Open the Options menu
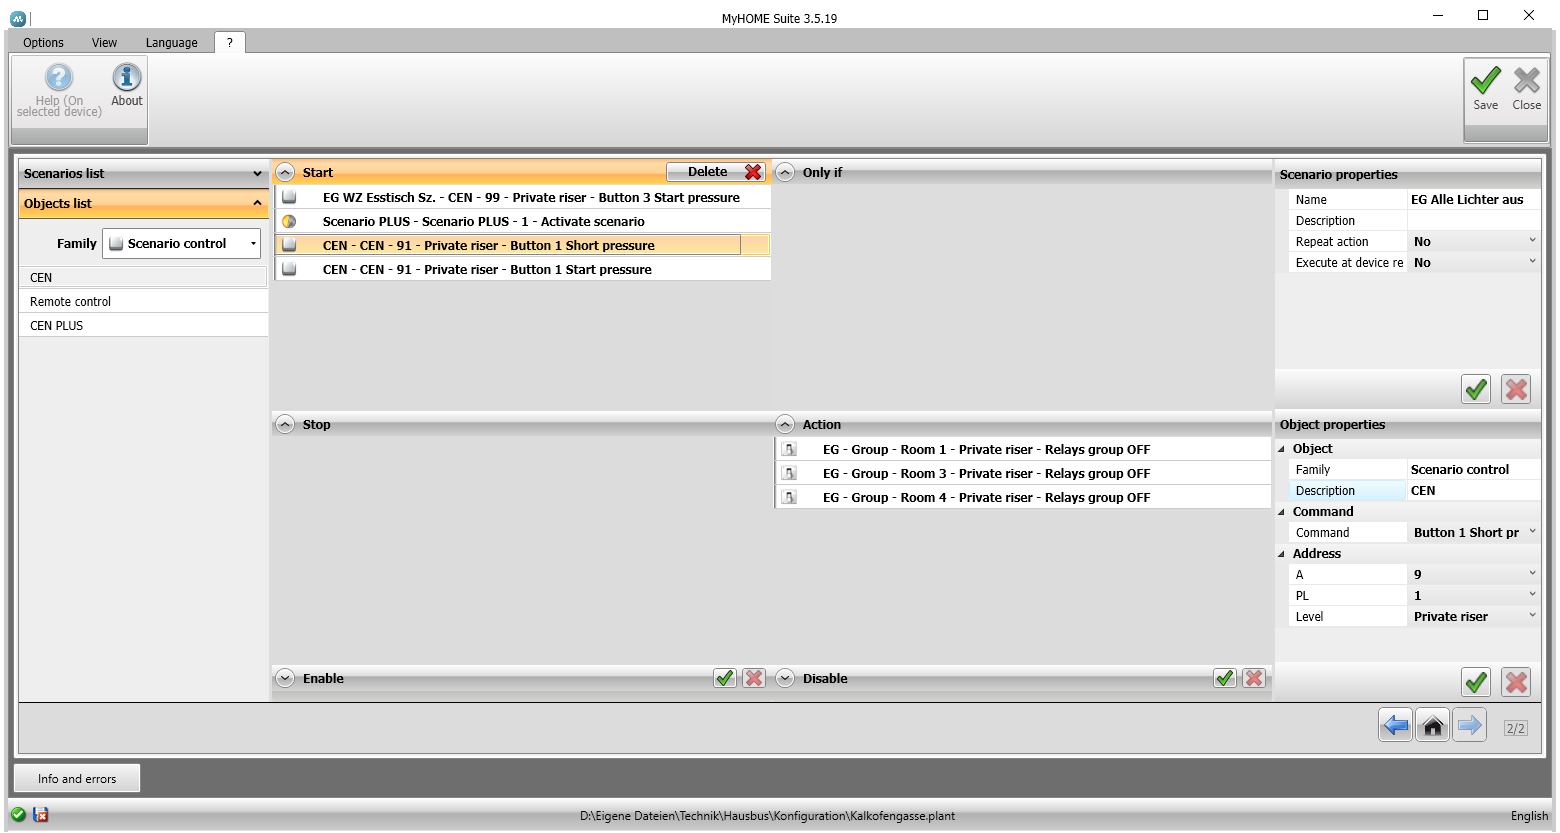Screen dimensions: 1560x833 pos(43,42)
